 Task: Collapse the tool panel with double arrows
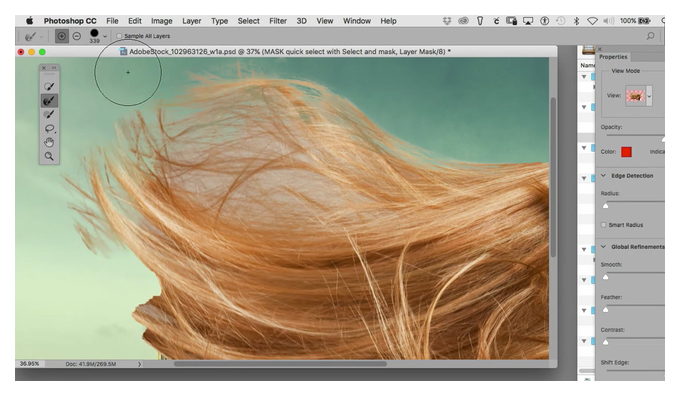pos(54,68)
